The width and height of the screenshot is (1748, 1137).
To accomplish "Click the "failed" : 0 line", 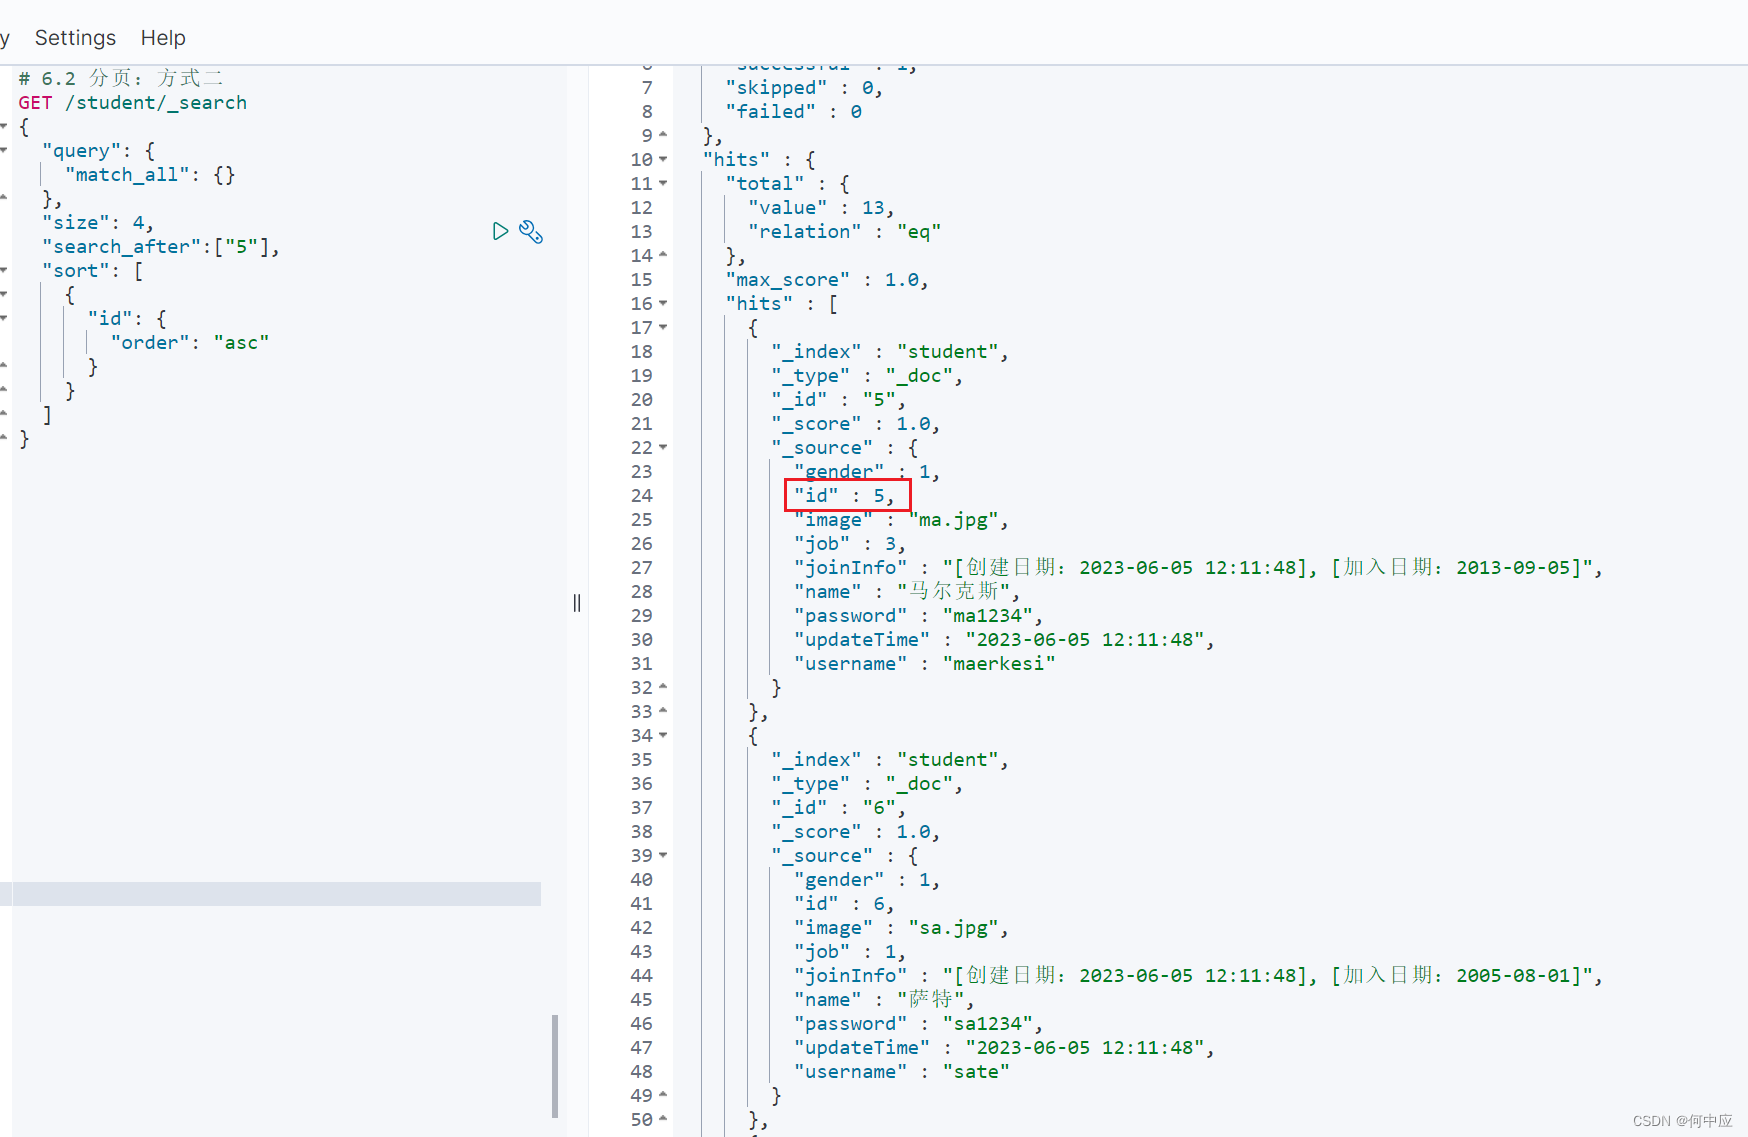I will tap(794, 112).
